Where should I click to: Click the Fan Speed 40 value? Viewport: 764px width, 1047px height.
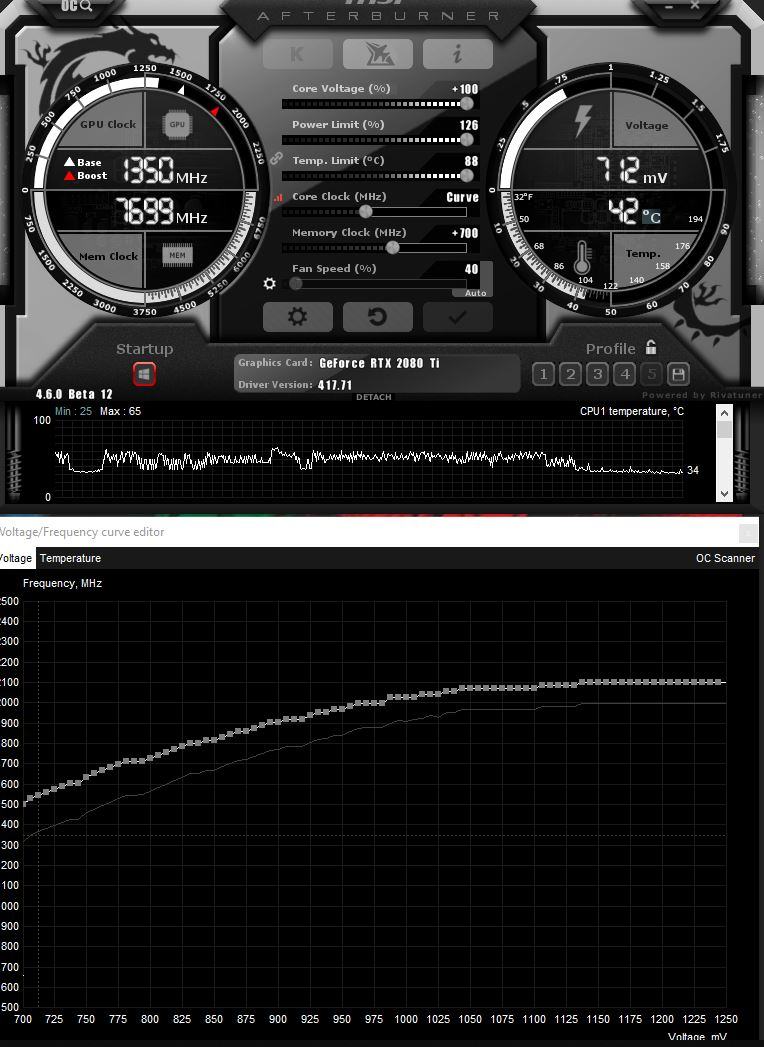click(471, 269)
